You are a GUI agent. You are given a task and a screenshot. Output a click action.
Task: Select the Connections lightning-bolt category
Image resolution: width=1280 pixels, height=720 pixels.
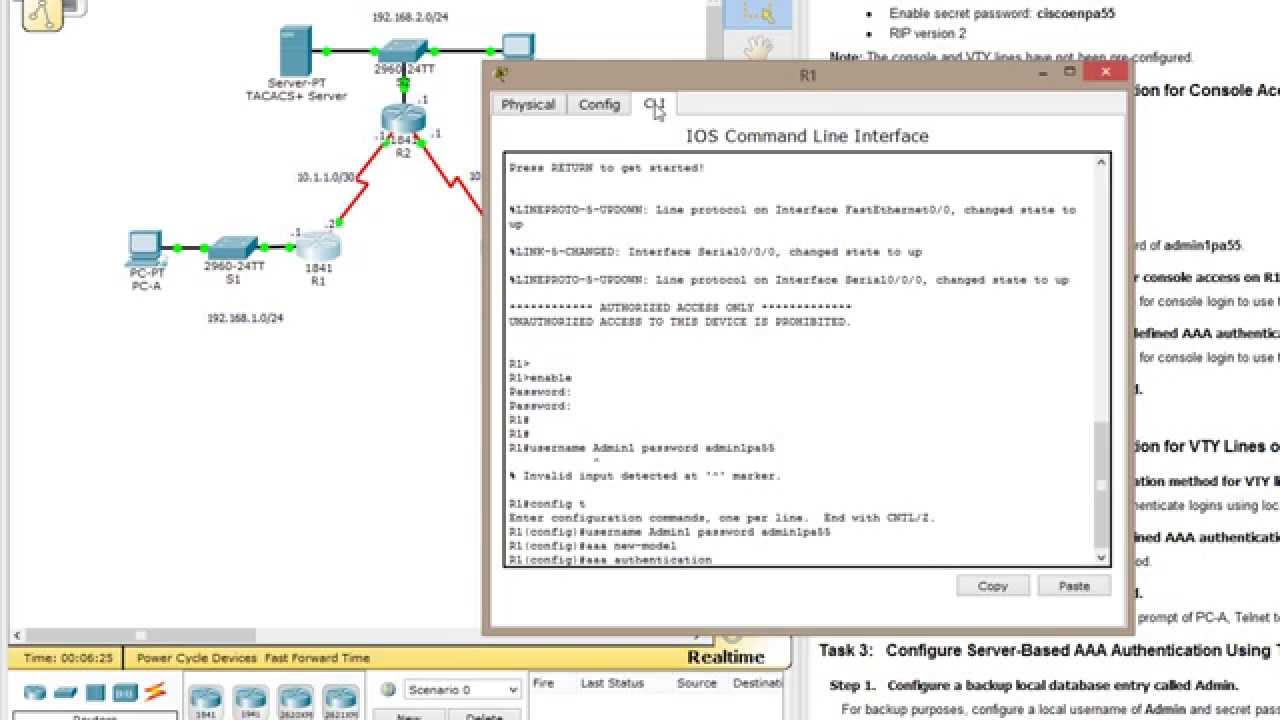155,691
